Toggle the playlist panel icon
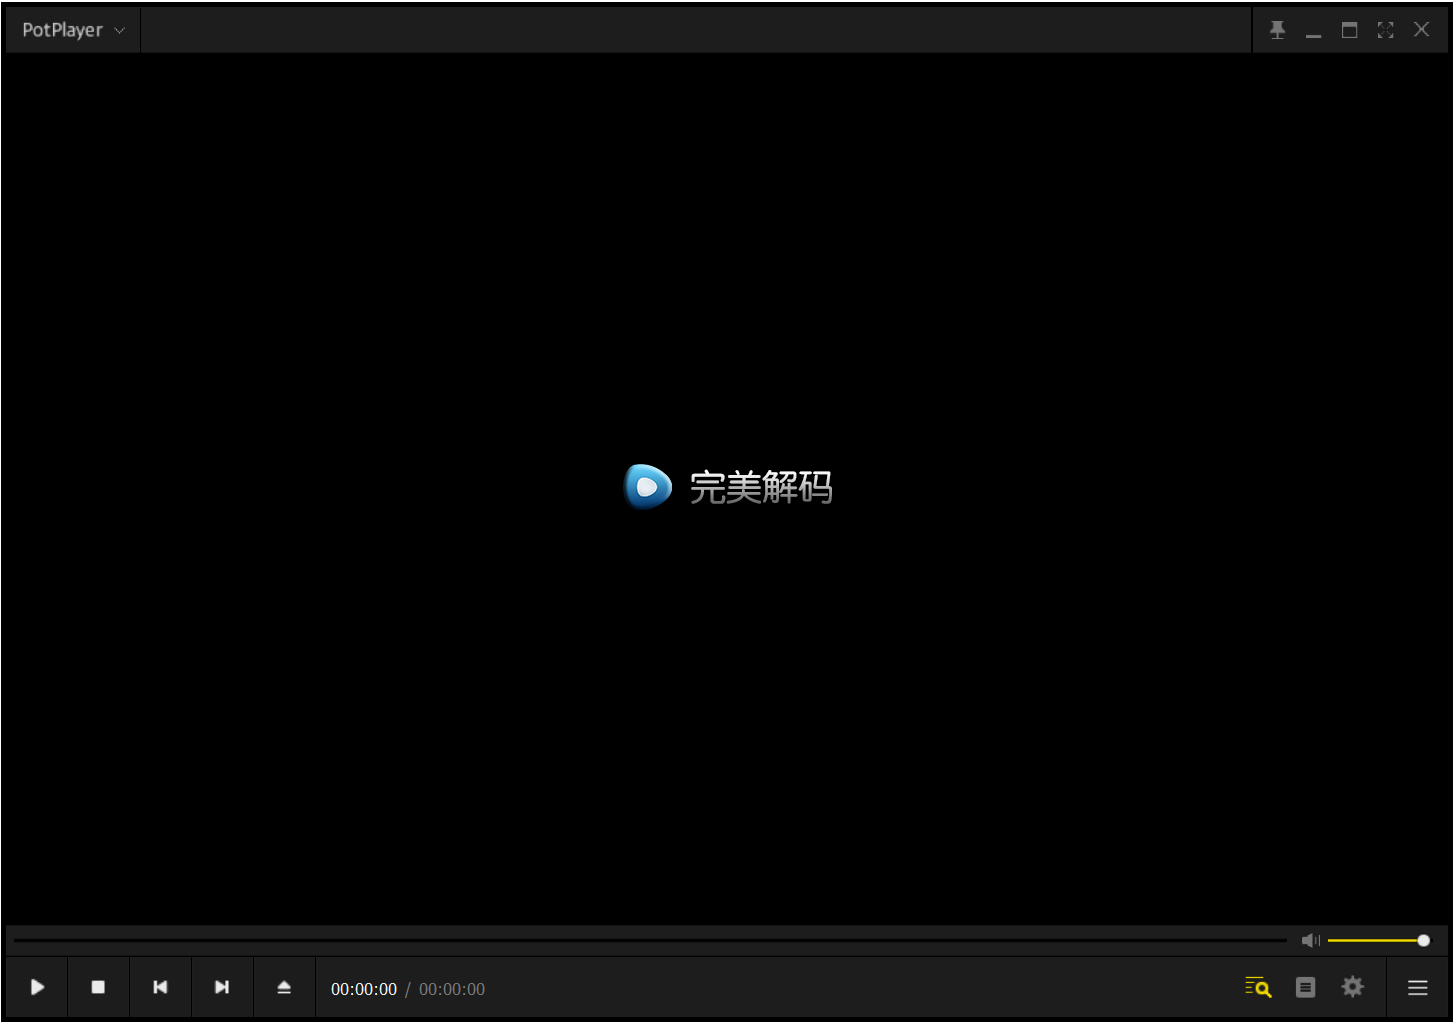The image size is (1454, 1024). pos(1306,987)
